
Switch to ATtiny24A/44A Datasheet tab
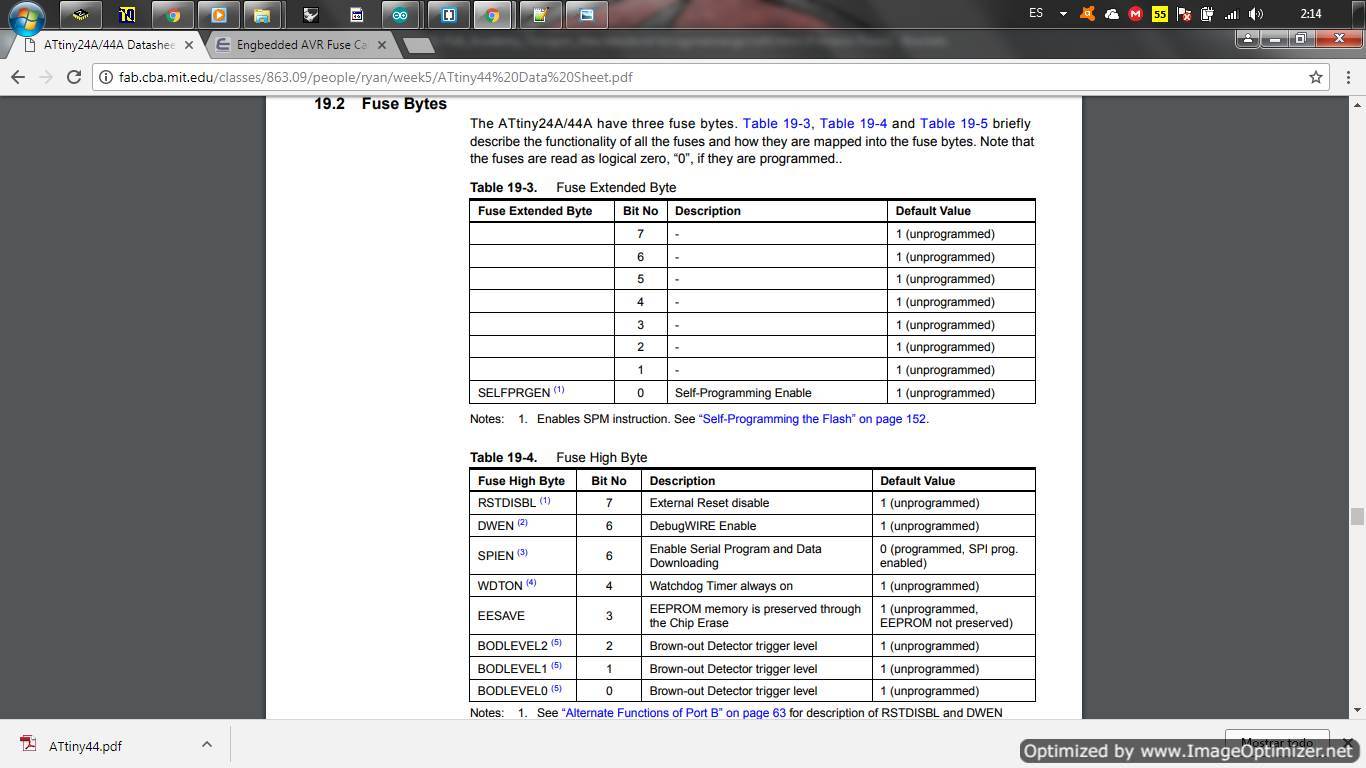(109, 45)
